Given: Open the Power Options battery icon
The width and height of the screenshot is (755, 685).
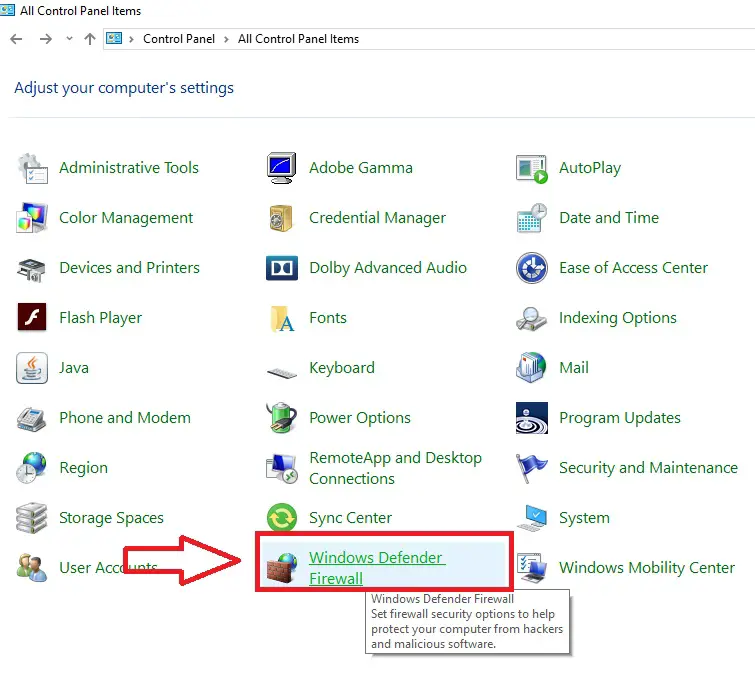Looking at the screenshot, I should pyautogui.click(x=282, y=417).
